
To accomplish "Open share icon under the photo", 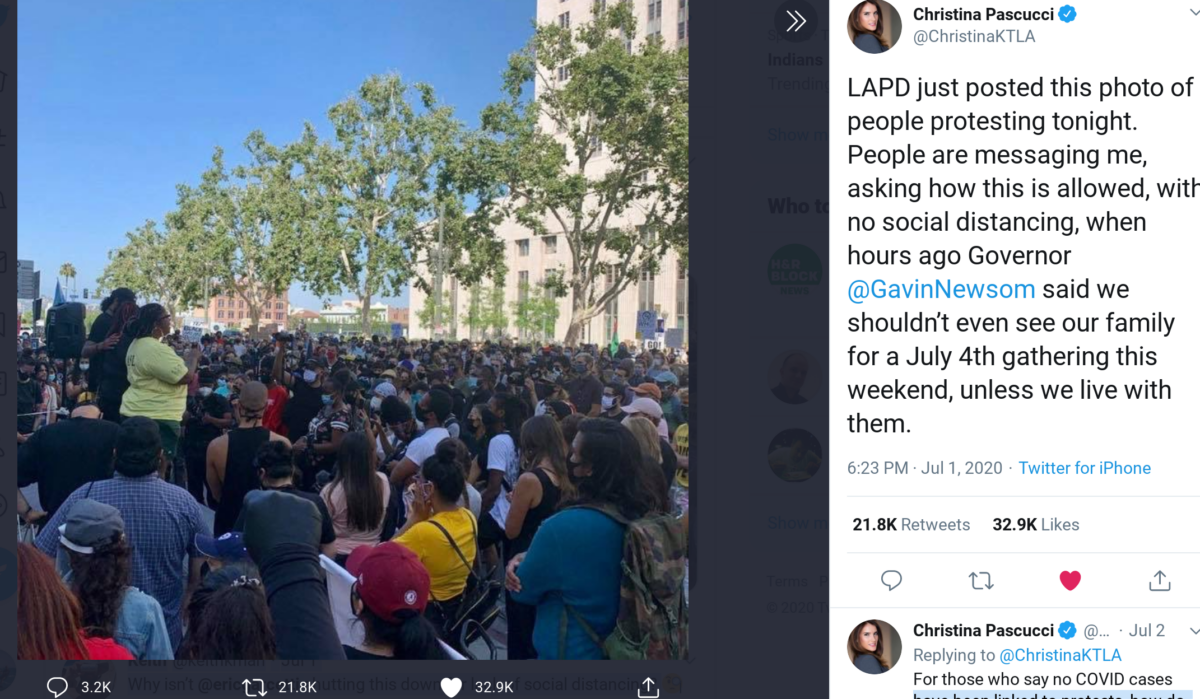I will tap(648, 686).
